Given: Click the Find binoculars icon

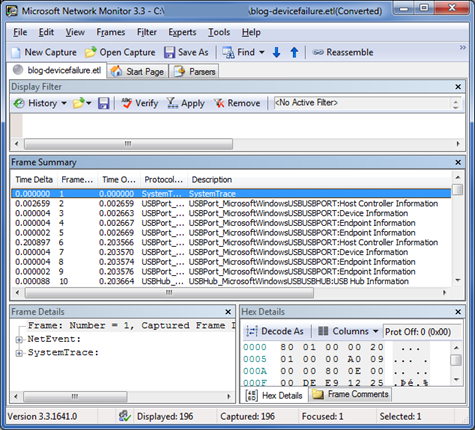Looking at the screenshot, I should click(x=228, y=52).
